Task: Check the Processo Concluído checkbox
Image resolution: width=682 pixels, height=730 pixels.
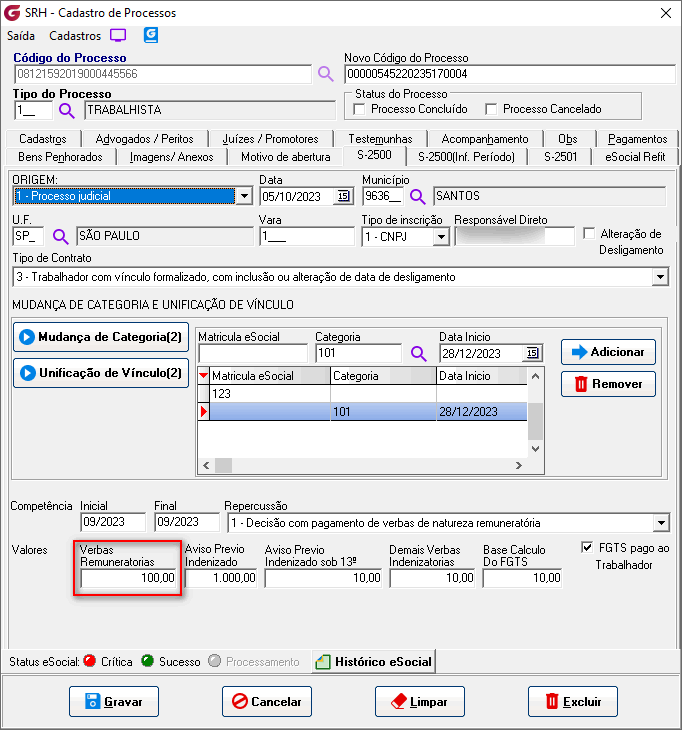Action: (x=360, y=109)
